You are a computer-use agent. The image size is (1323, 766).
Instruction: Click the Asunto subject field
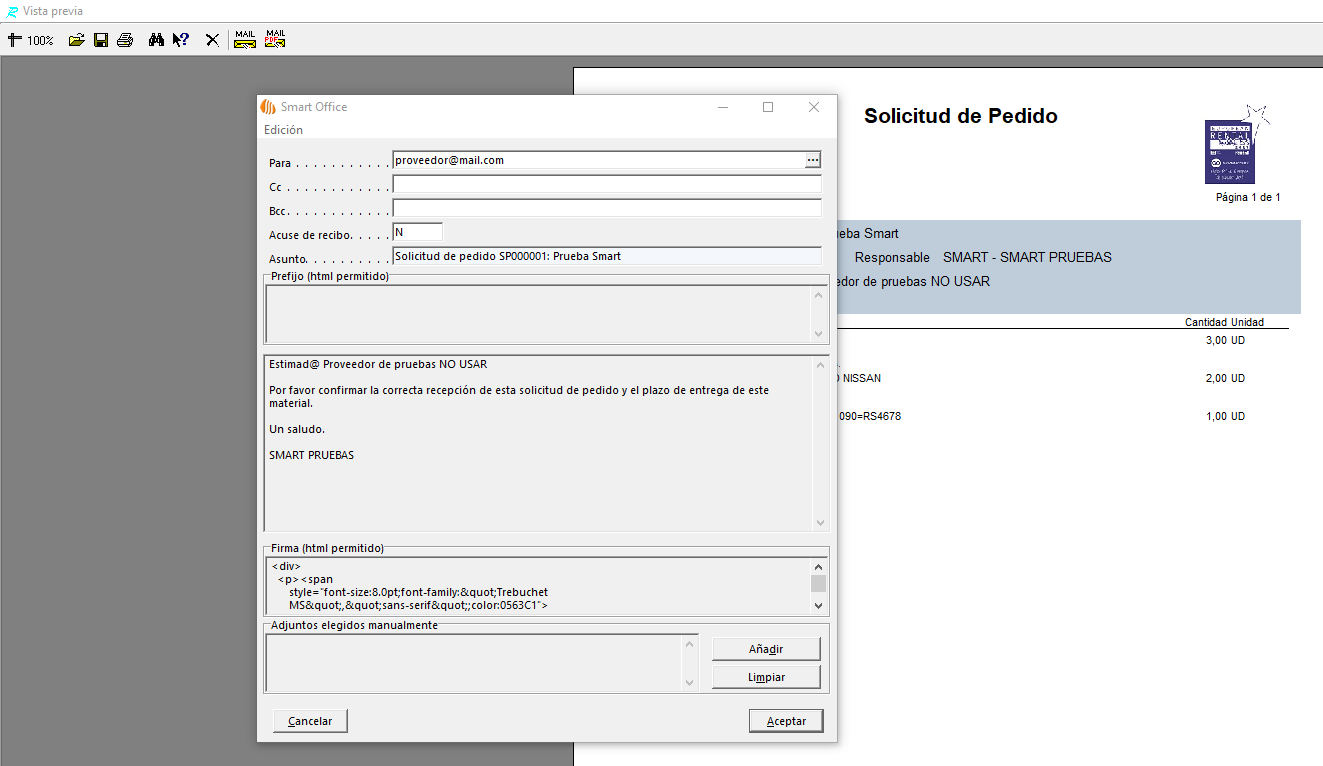pyautogui.click(x=606, y=256)
